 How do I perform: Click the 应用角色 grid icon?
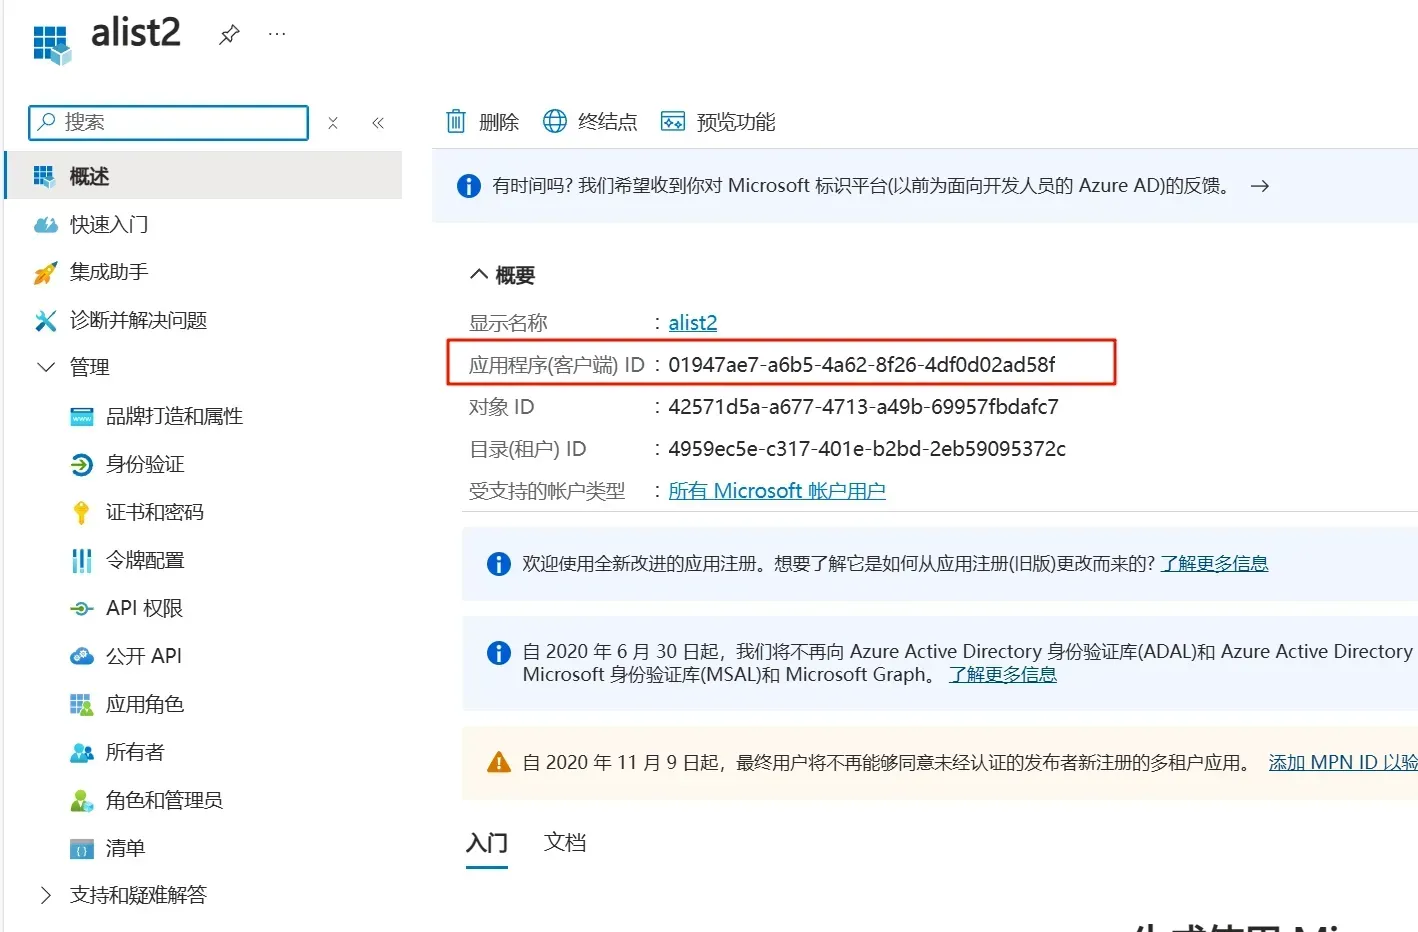click(81, 705)
